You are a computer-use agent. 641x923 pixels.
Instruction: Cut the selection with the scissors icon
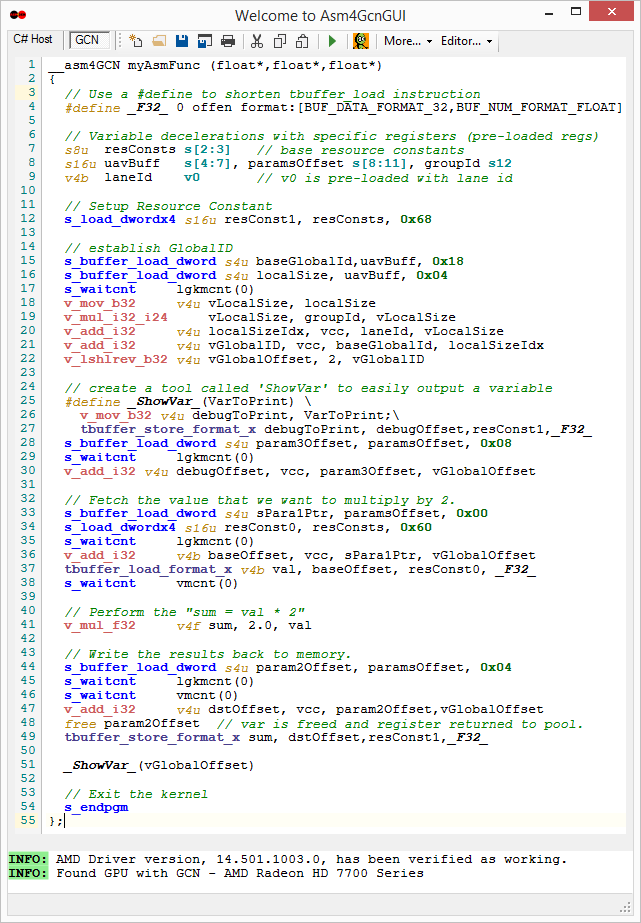click(x=257, y=41)
